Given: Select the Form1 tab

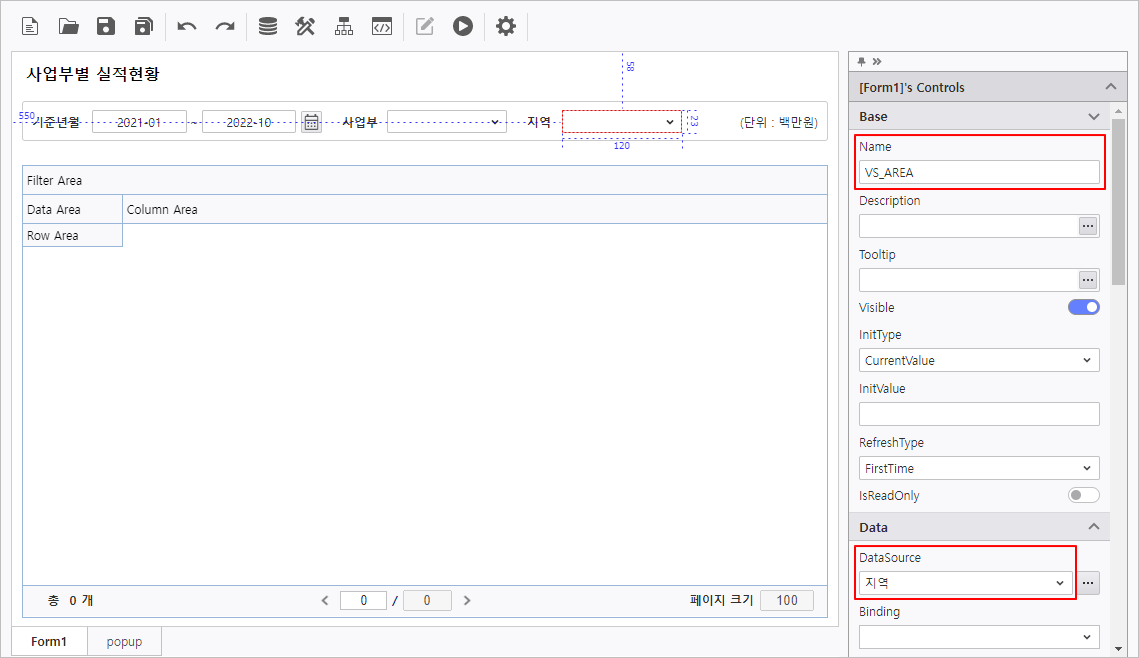Looking at the screenshot, I should coord(49,641).
